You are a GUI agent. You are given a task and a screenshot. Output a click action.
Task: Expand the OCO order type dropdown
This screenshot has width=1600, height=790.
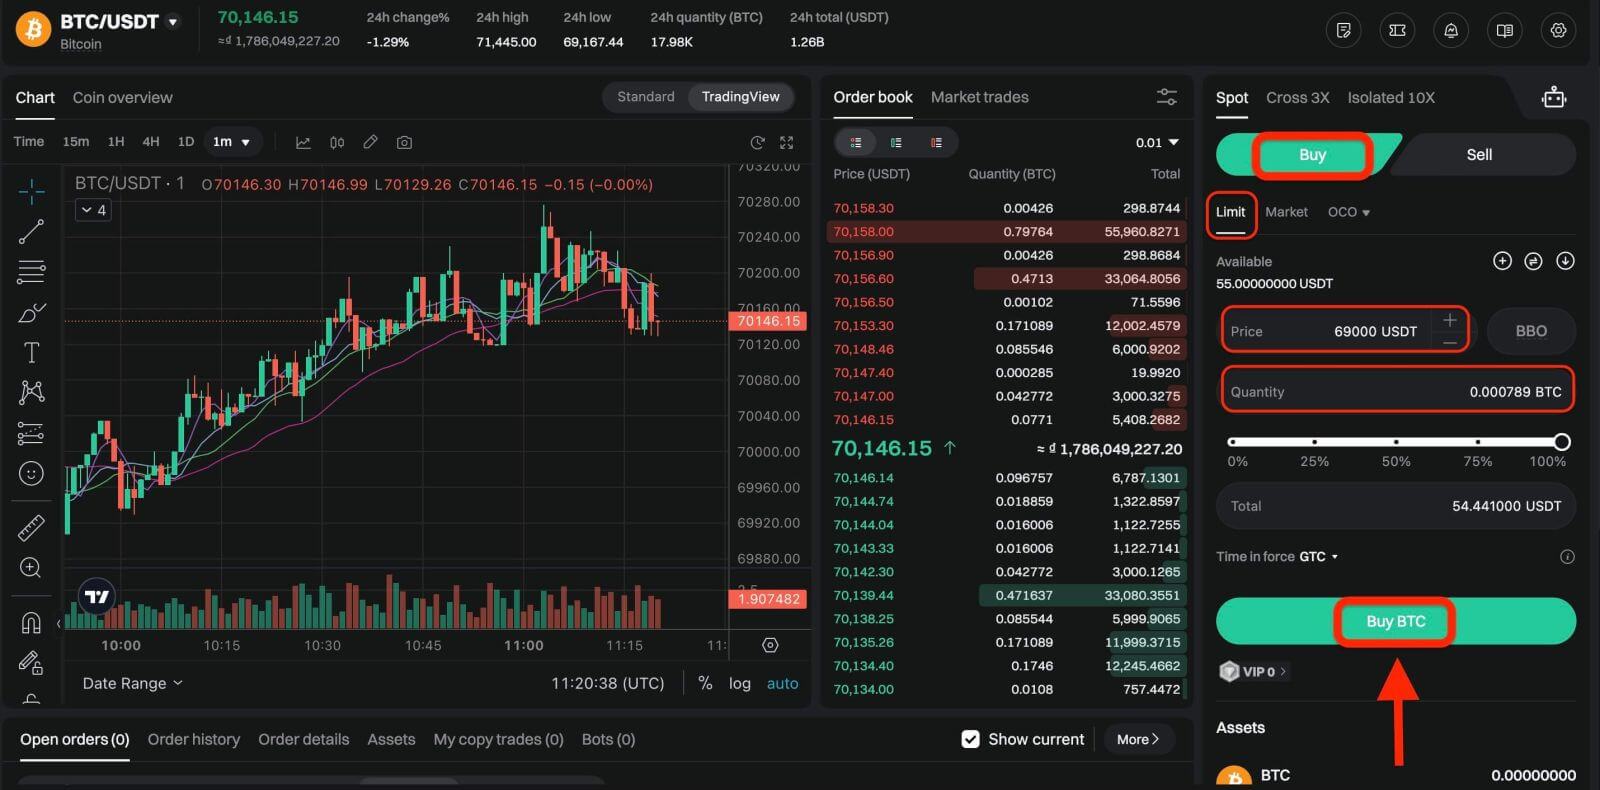tap(1348, 212)
